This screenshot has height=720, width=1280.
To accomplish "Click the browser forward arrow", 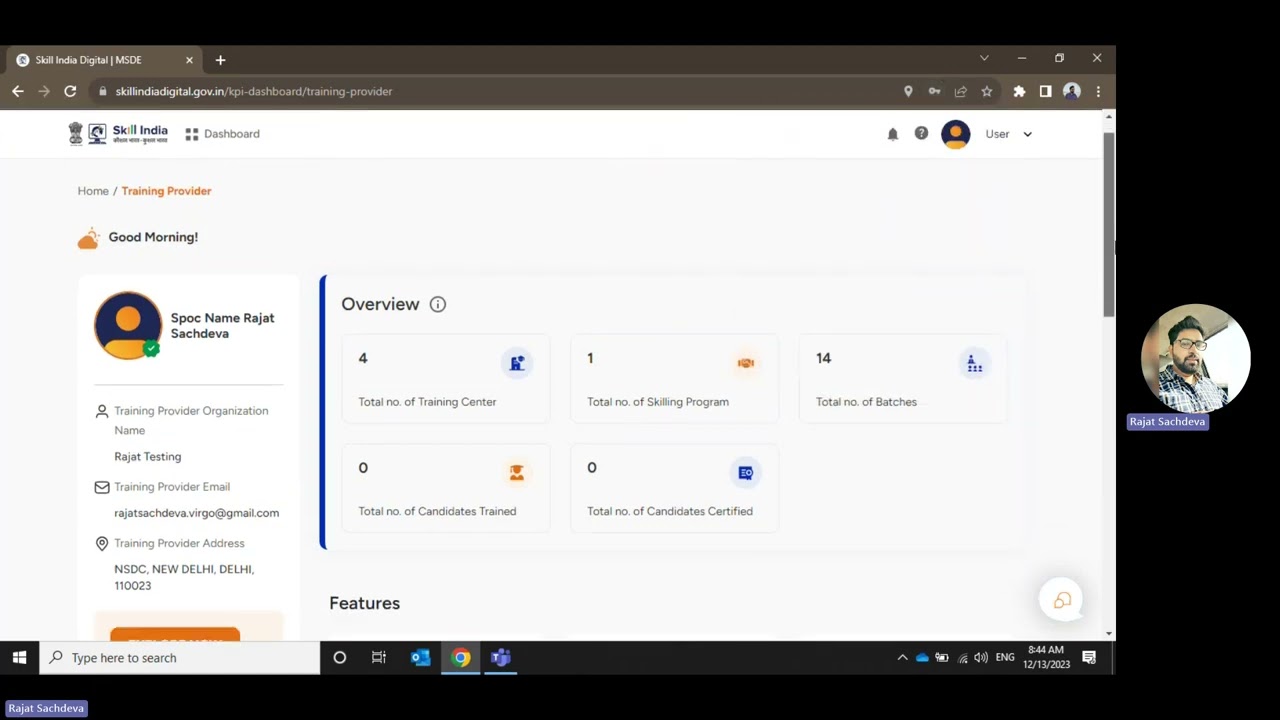I will (44, 91).
